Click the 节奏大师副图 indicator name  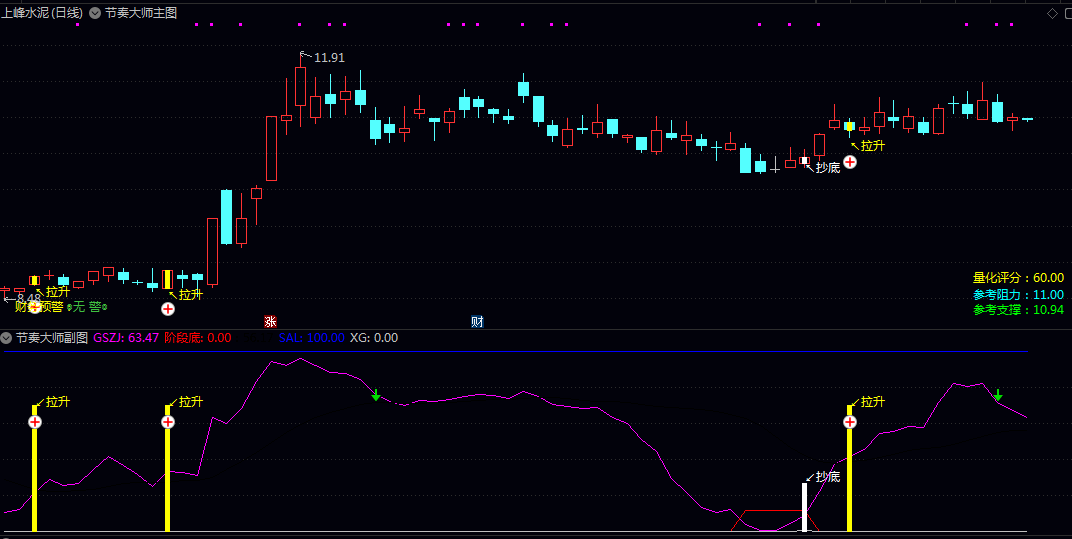pyautogui.click(x=52, y=338)
